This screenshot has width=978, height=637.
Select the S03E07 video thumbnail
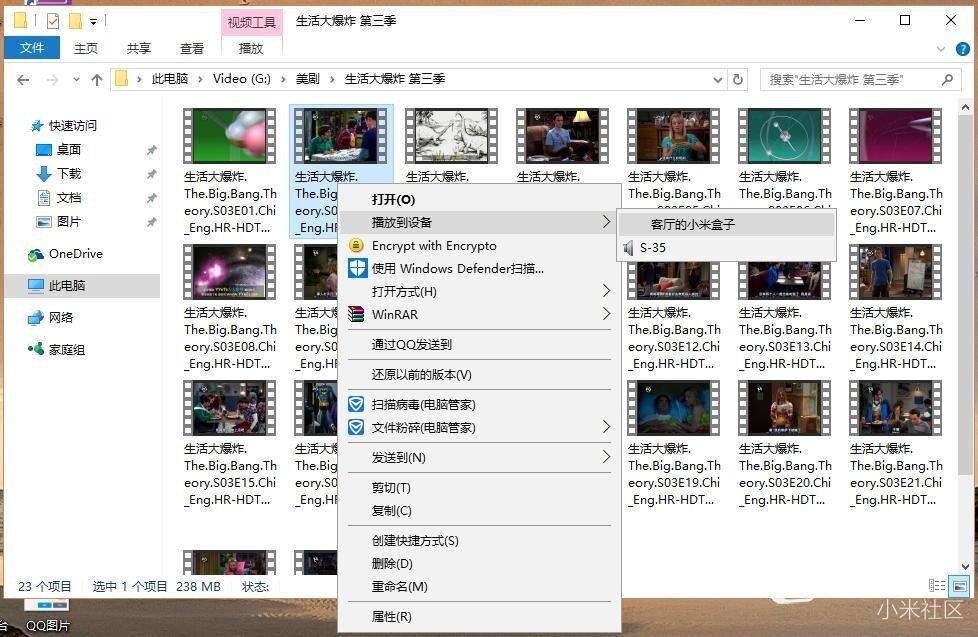896,135
